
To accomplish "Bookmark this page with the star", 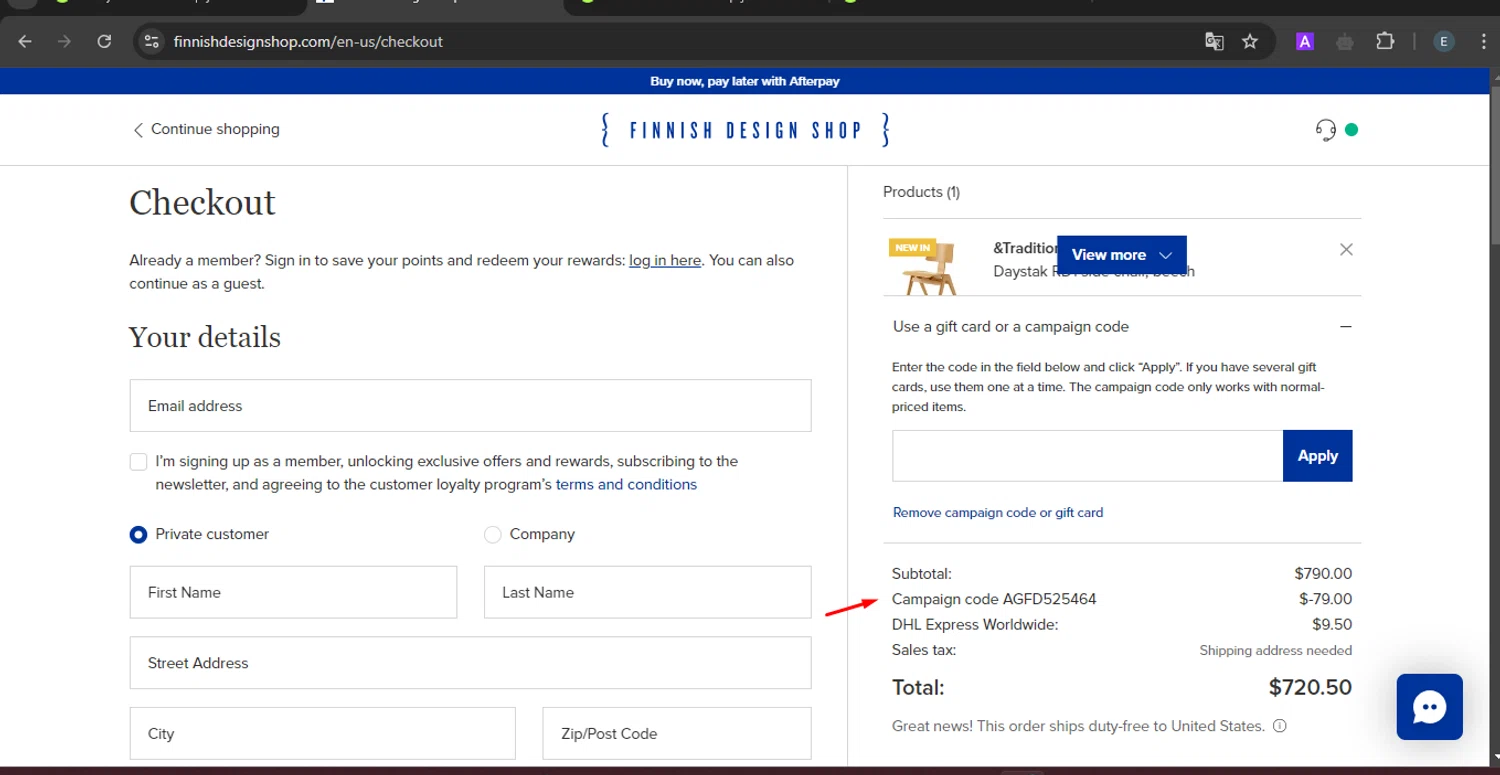I will (1250, 41).
